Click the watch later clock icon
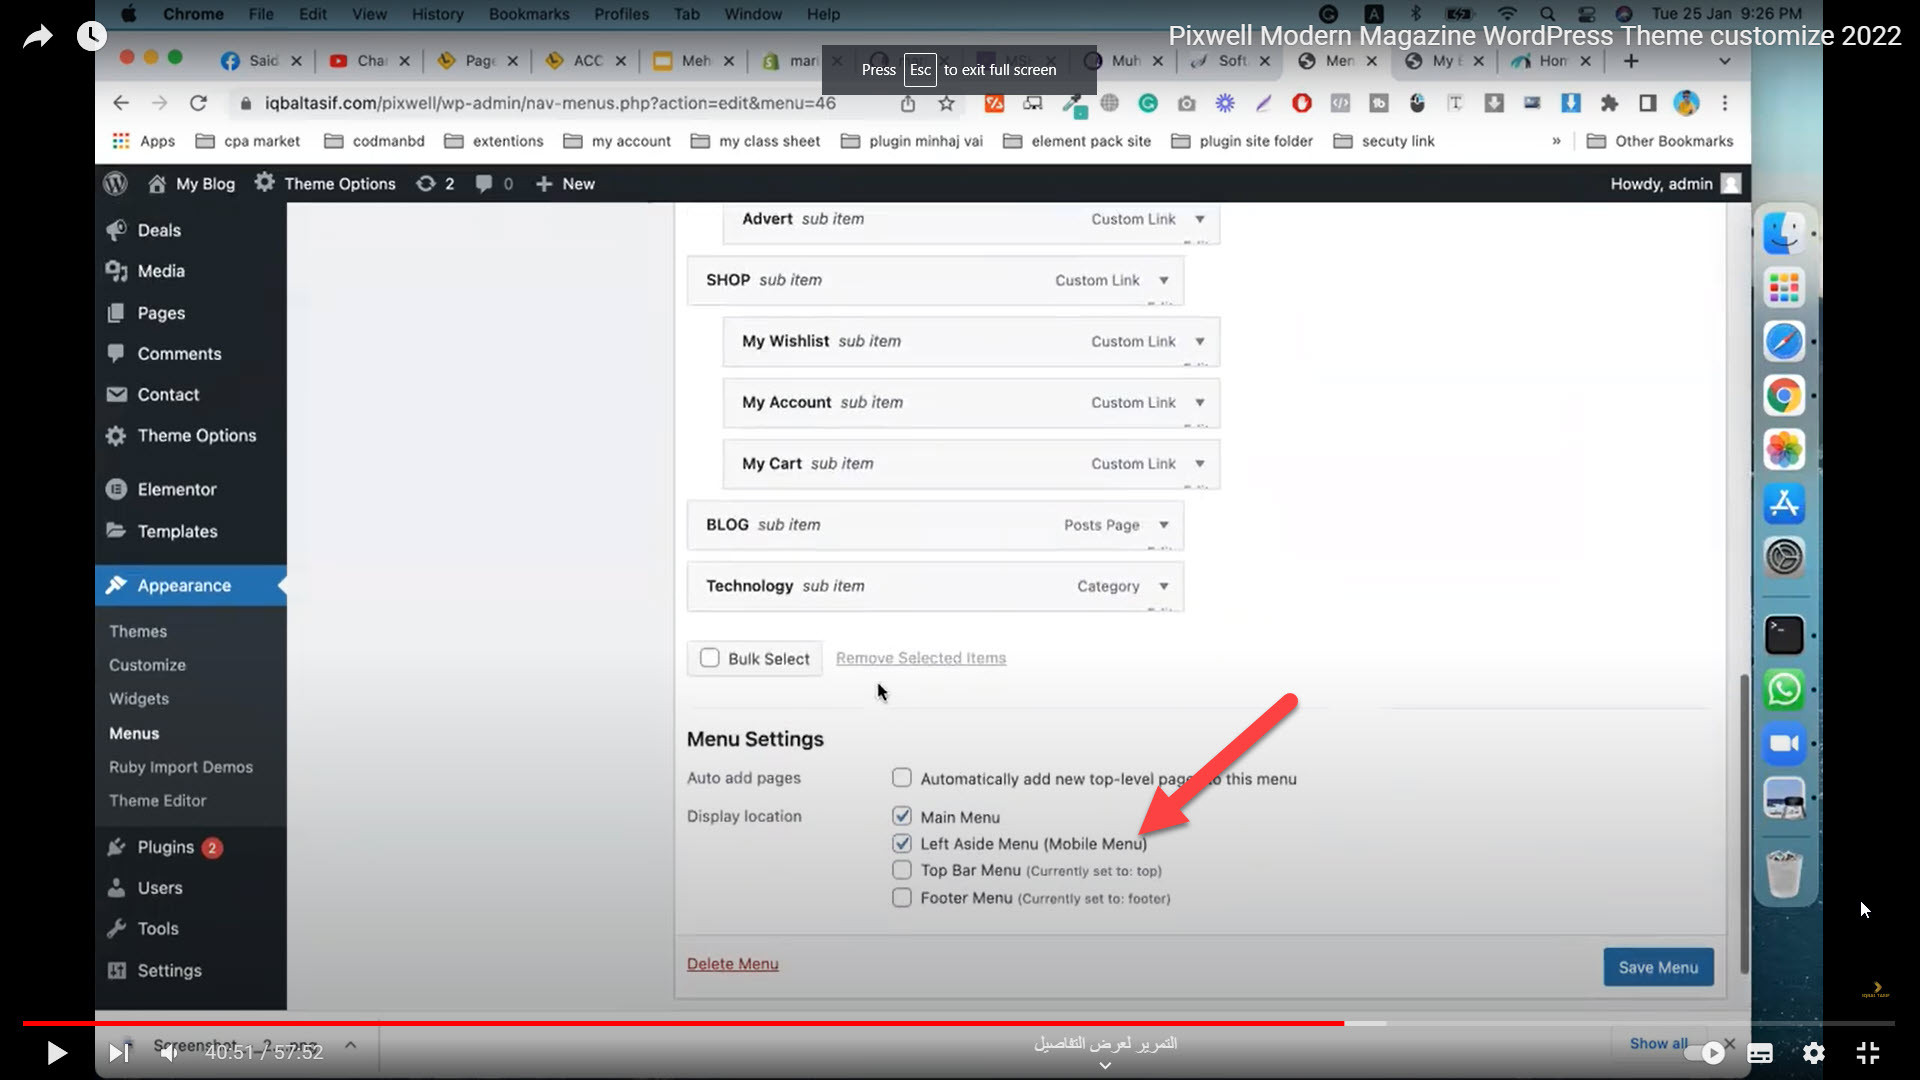Image resolution: width=1920 pixels, height=1080 pixels. click(x=91, y=37)
